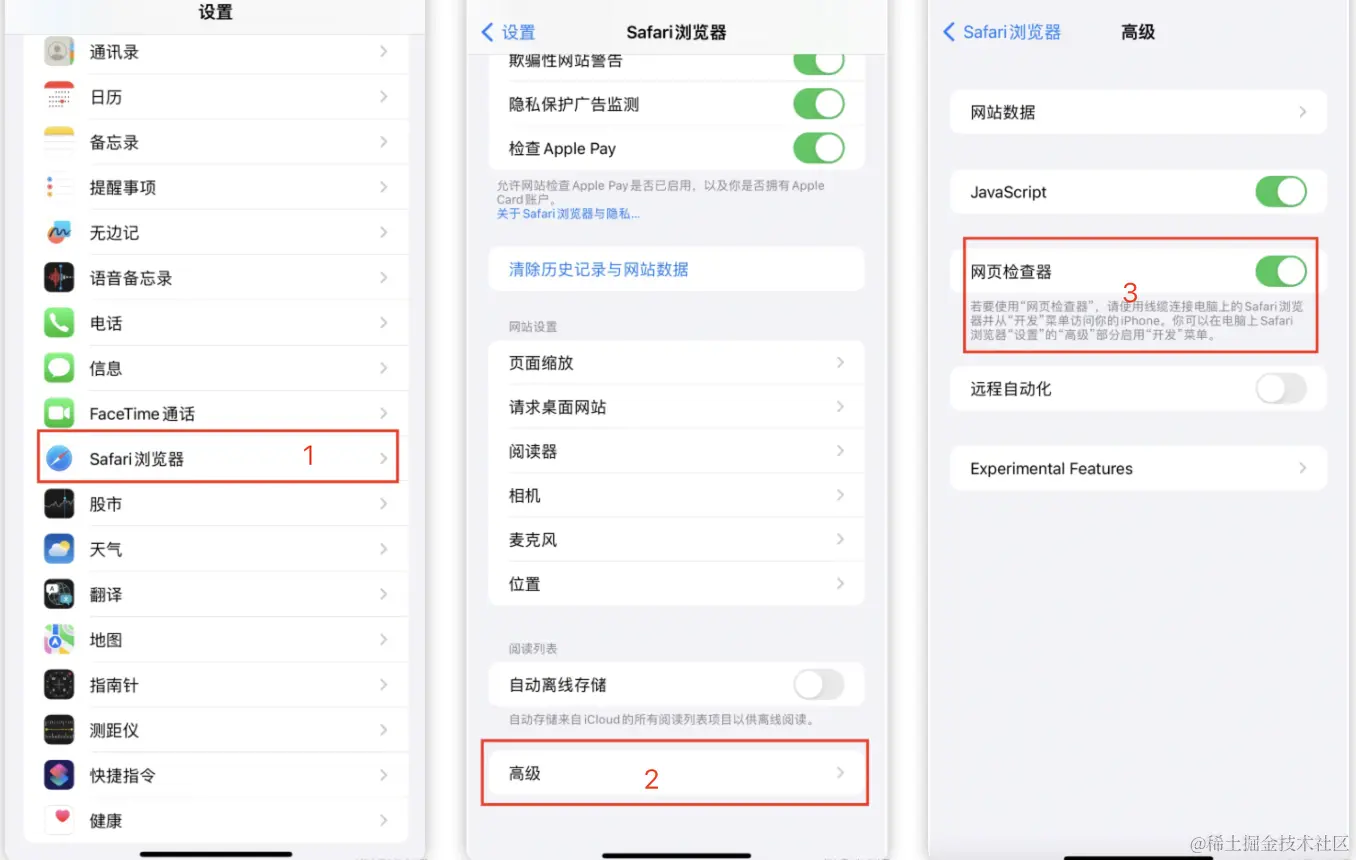Tap the Notes (备忘录) icon
Screen dimensions: 1356x860
(59, 142)
